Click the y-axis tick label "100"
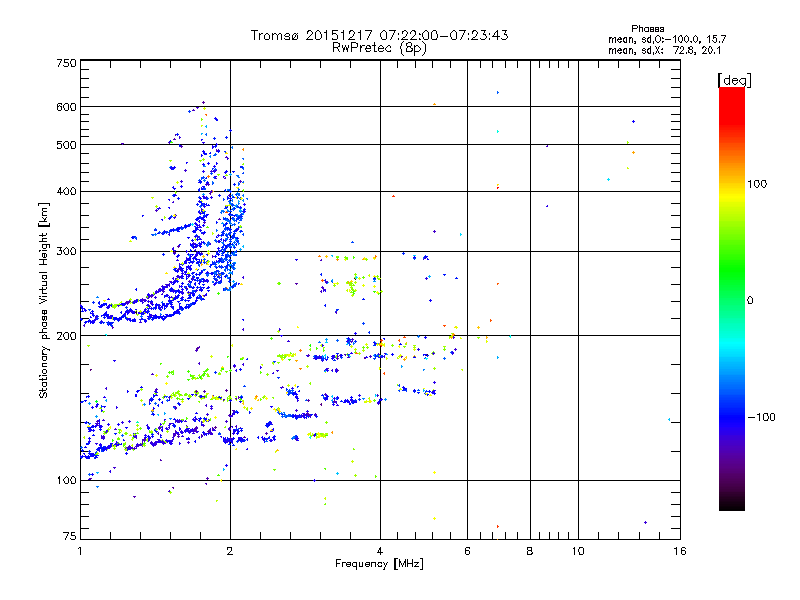The height and width of the screenshot is (600, 800). [66, 480]
